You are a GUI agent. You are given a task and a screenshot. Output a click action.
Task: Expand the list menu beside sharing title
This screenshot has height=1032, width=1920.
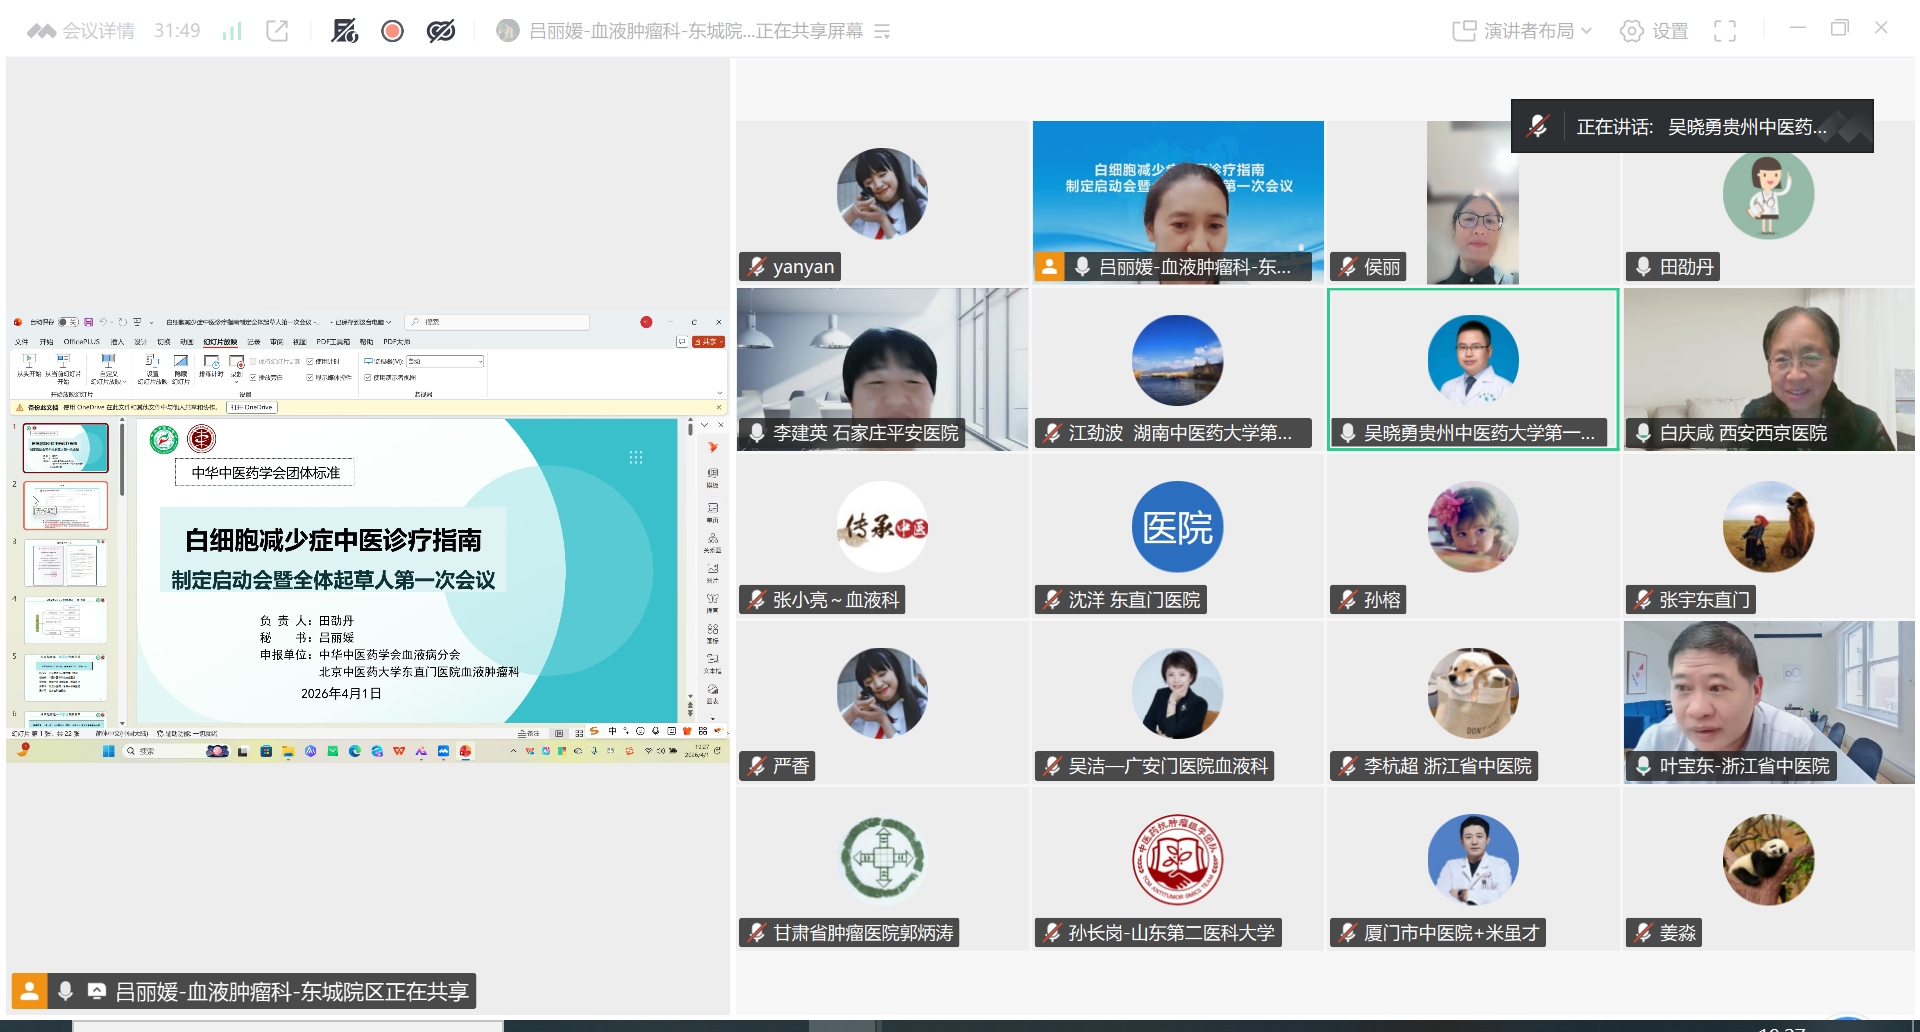click(x=882, y=32)
